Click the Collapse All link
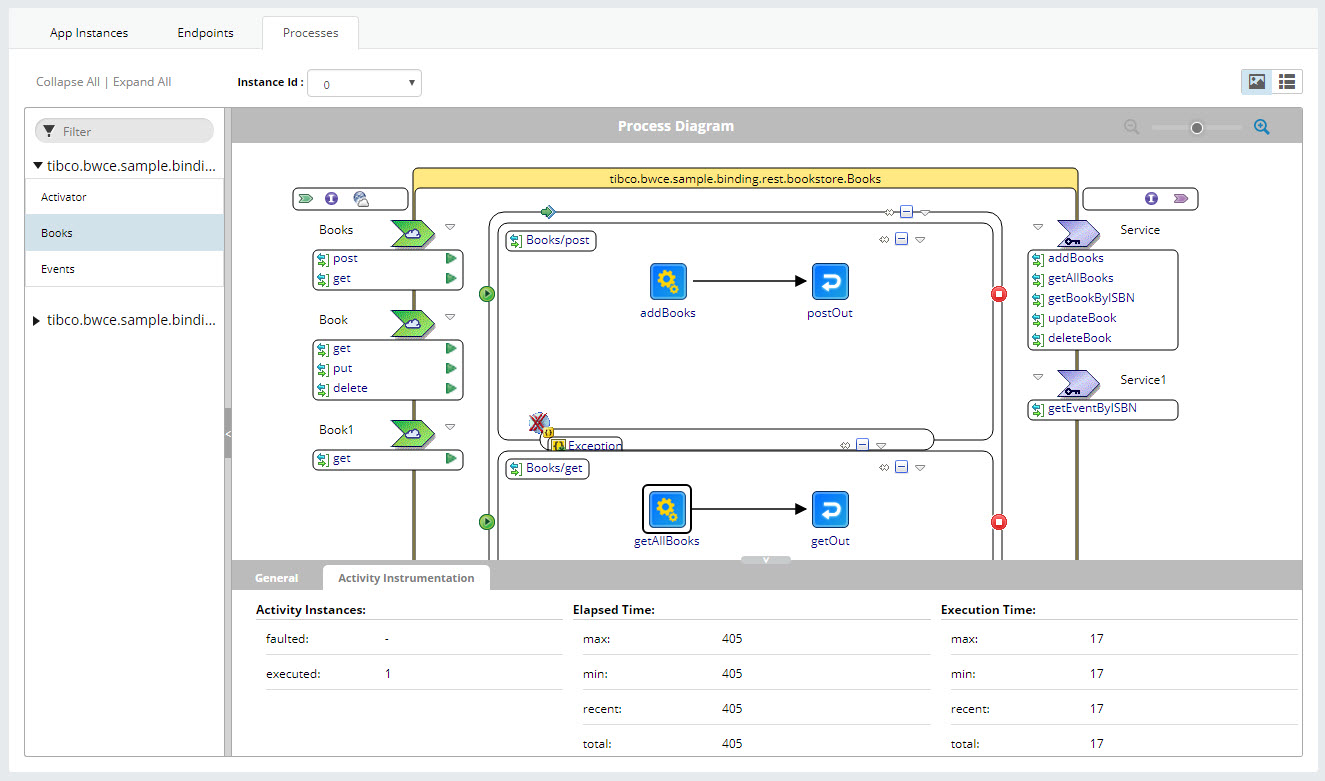 point(68,82)
